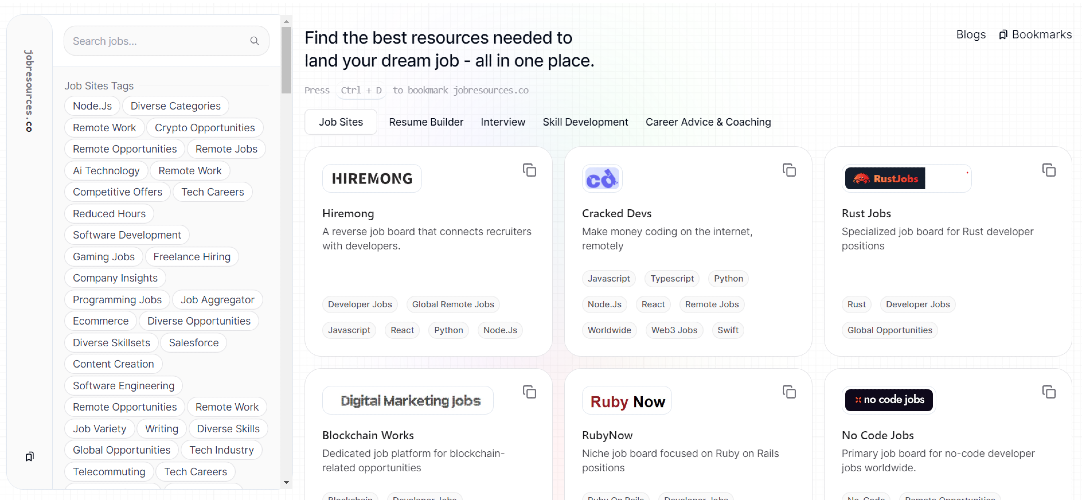Screen dimensions: 1082x500
Task: Copy the Hiremong card link icon
Action: click(x=529, y=170)
